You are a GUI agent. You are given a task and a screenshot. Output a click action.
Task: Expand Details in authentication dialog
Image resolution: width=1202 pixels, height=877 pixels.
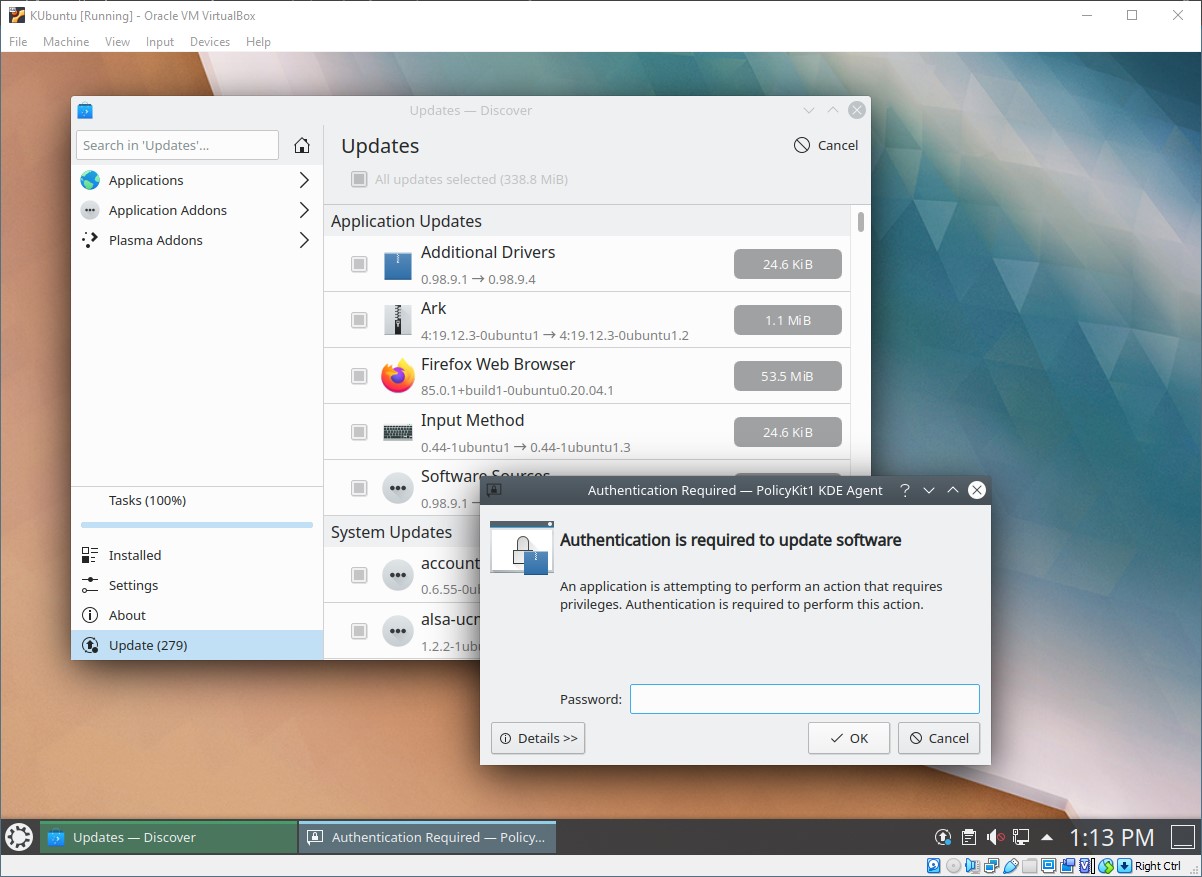coord(538,738)
